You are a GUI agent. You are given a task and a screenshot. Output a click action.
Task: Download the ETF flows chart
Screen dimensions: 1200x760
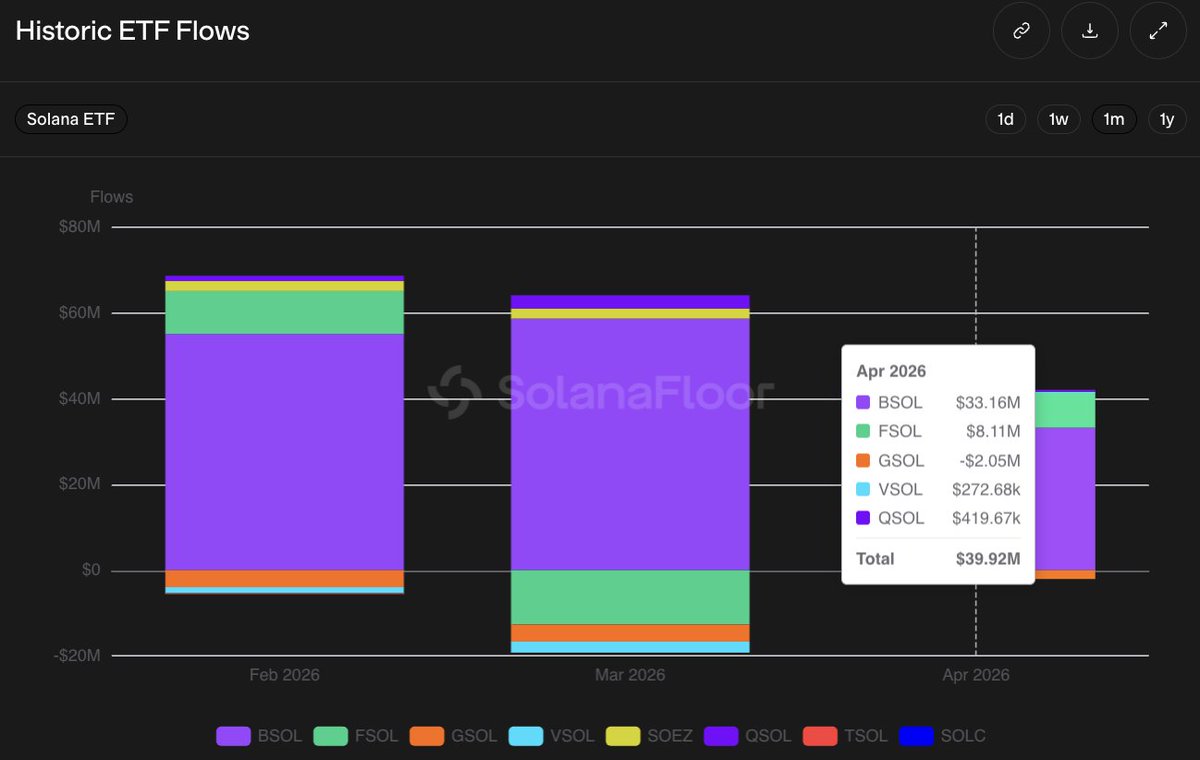tap(1090, 31)
